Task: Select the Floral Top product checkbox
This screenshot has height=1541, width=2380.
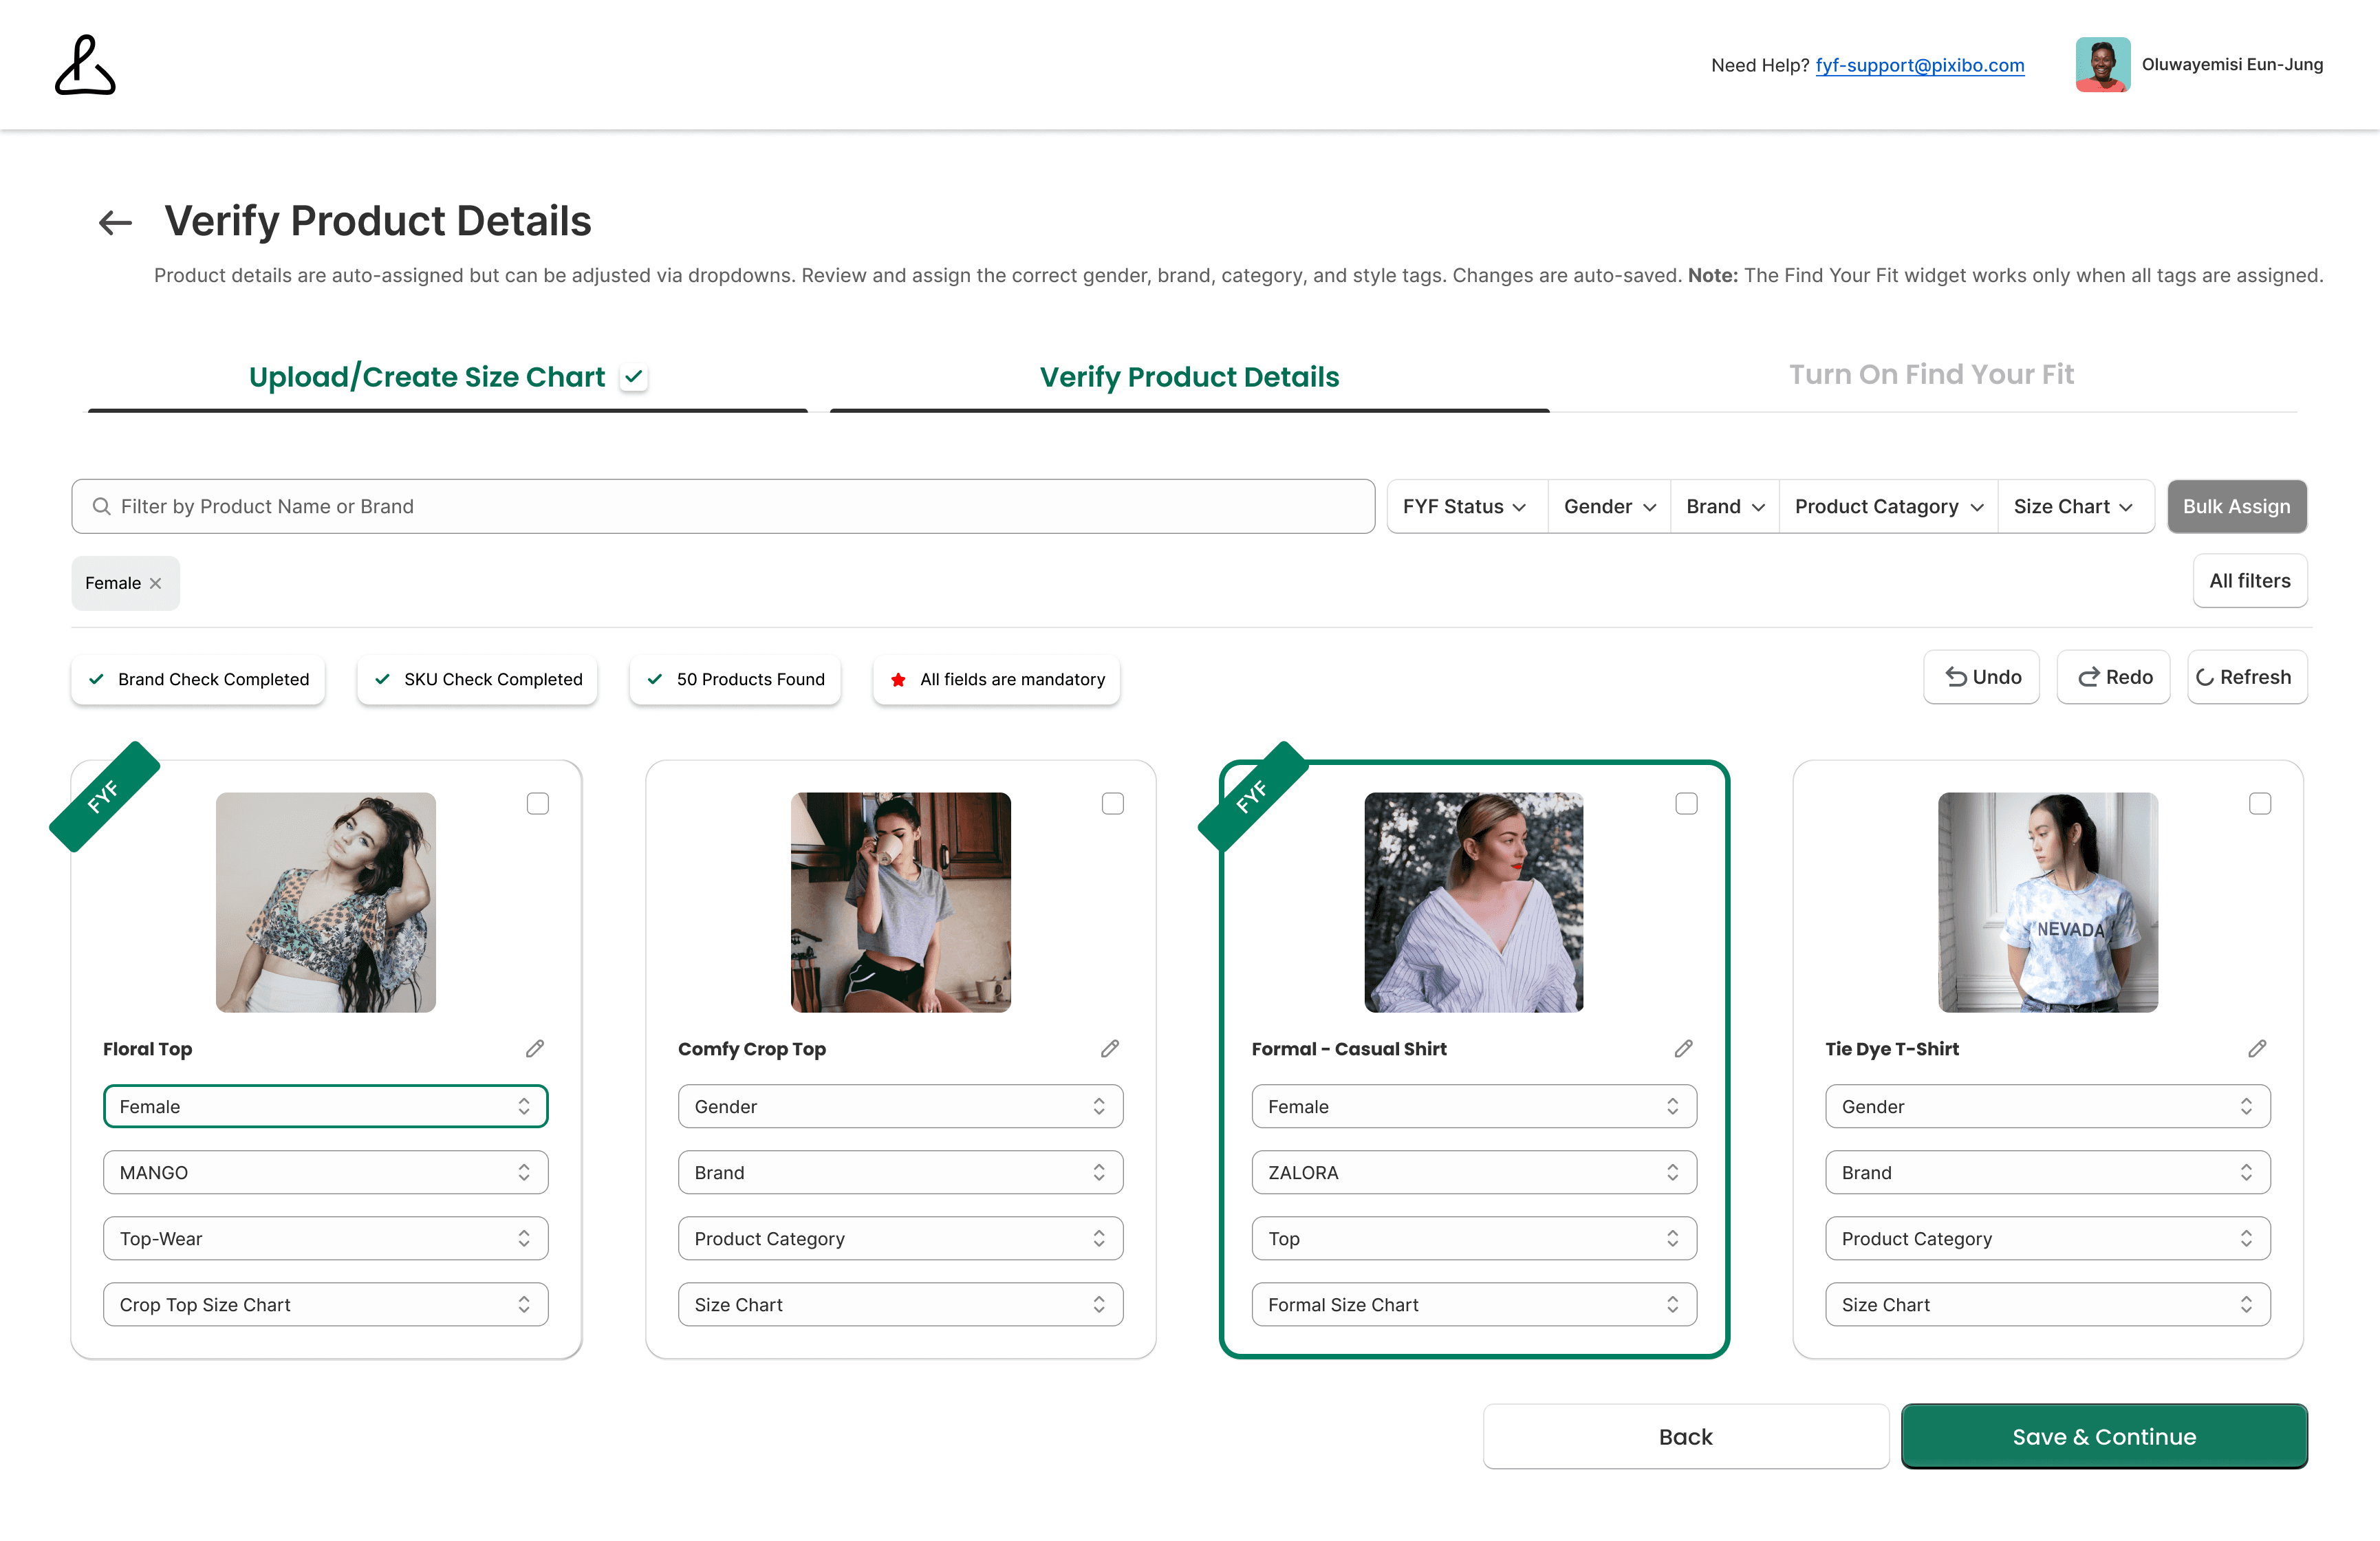Action: 538,804
